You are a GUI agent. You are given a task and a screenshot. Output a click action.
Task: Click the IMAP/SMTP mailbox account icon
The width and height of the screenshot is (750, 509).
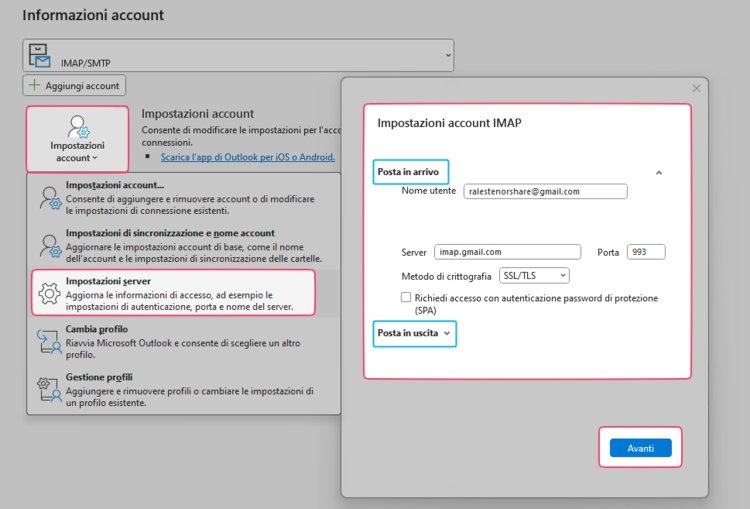pos(39,55)
